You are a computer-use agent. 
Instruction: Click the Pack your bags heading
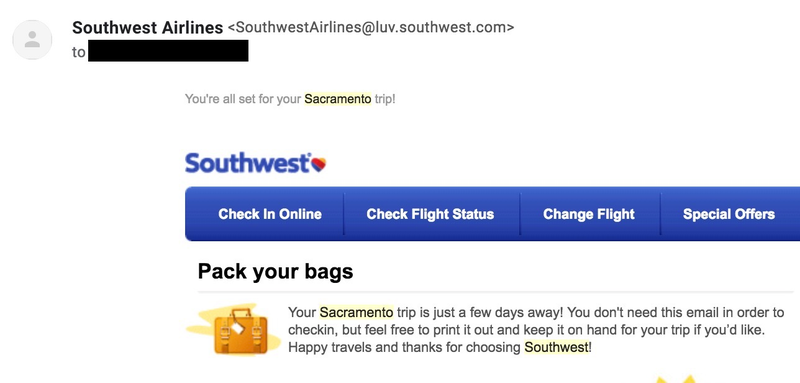click(276, 271)
